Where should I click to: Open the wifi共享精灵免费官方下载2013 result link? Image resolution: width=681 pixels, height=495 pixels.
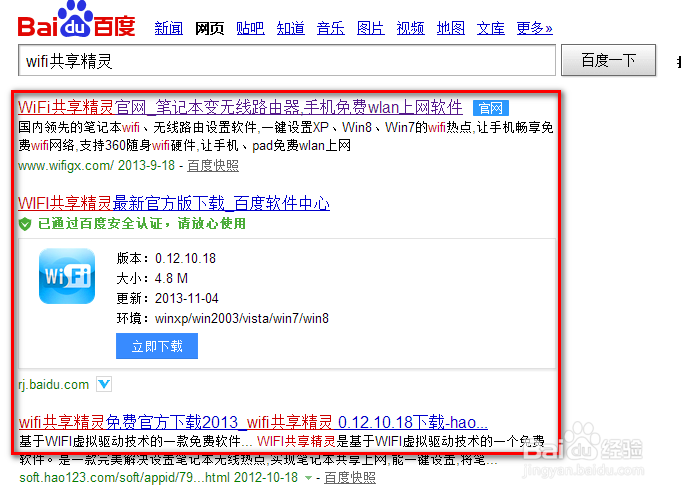pos(253,422)
